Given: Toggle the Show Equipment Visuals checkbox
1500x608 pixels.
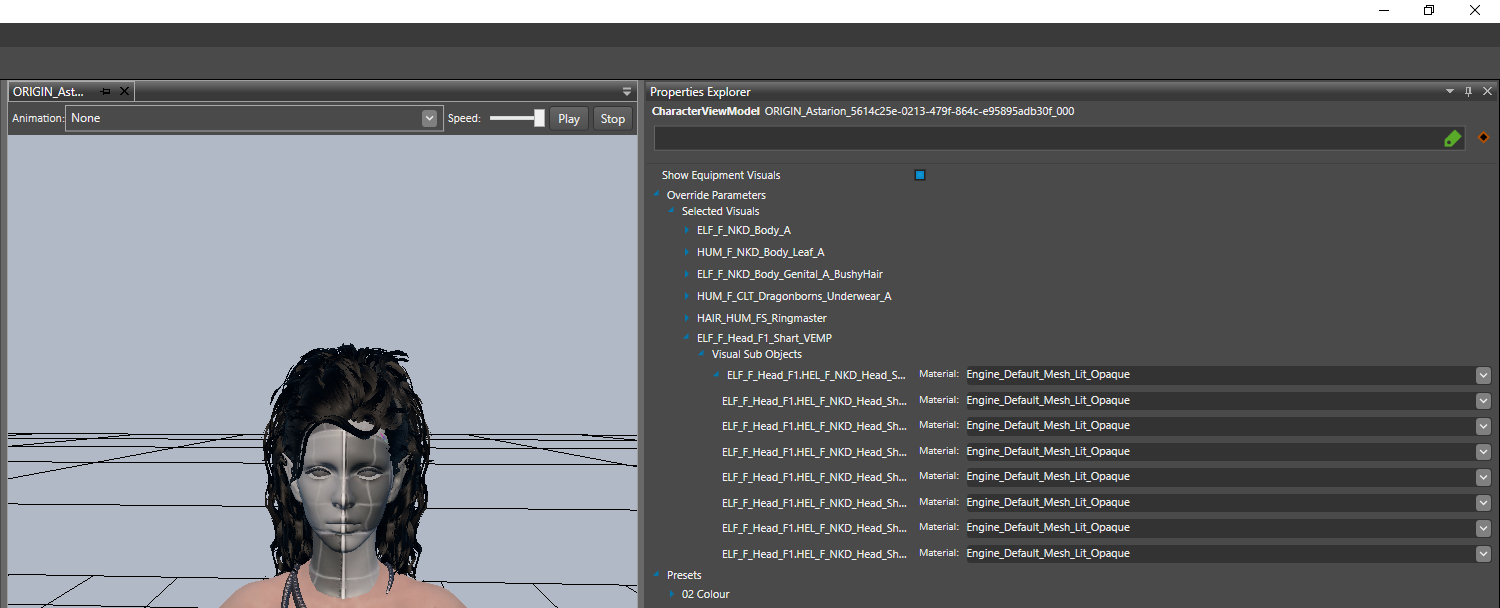Looking at the screenshot, I should point(920,175).
